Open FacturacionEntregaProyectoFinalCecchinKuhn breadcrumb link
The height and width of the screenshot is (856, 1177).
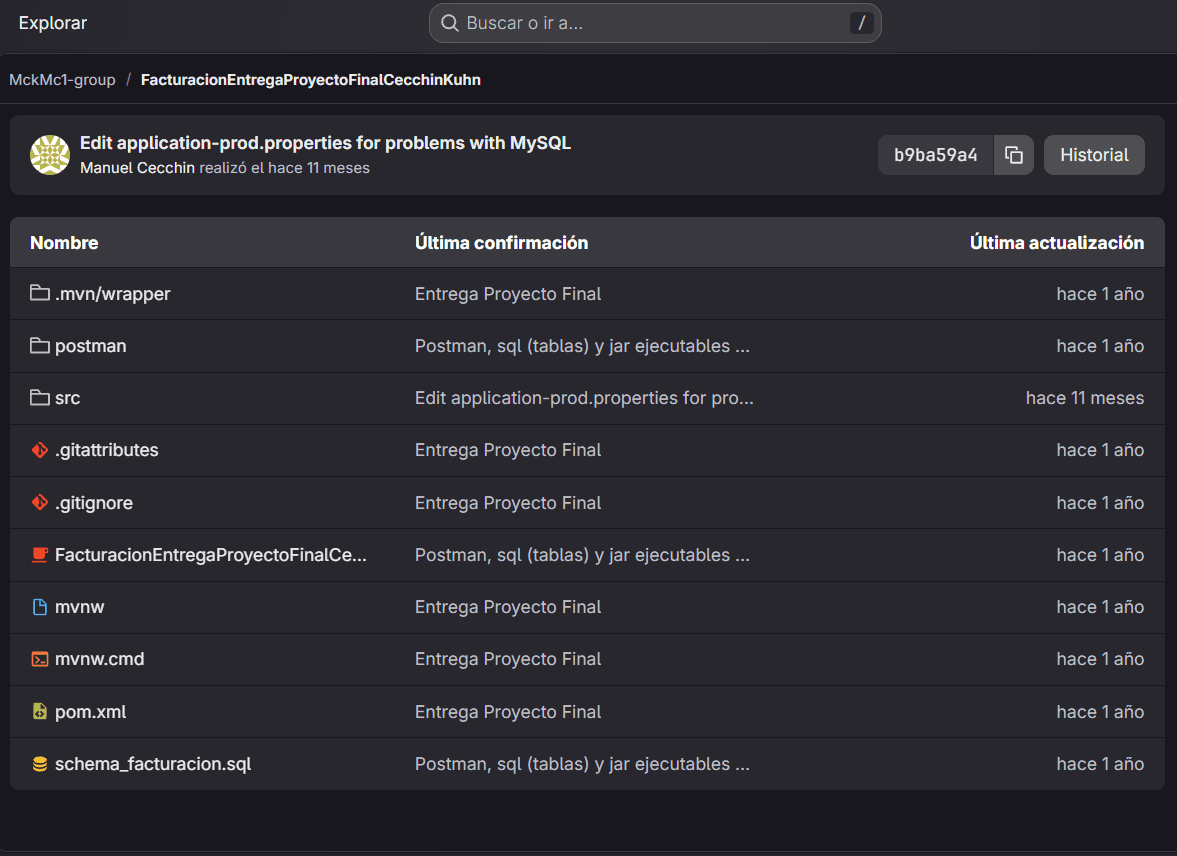pyautogui.click(x=311, y=80)
